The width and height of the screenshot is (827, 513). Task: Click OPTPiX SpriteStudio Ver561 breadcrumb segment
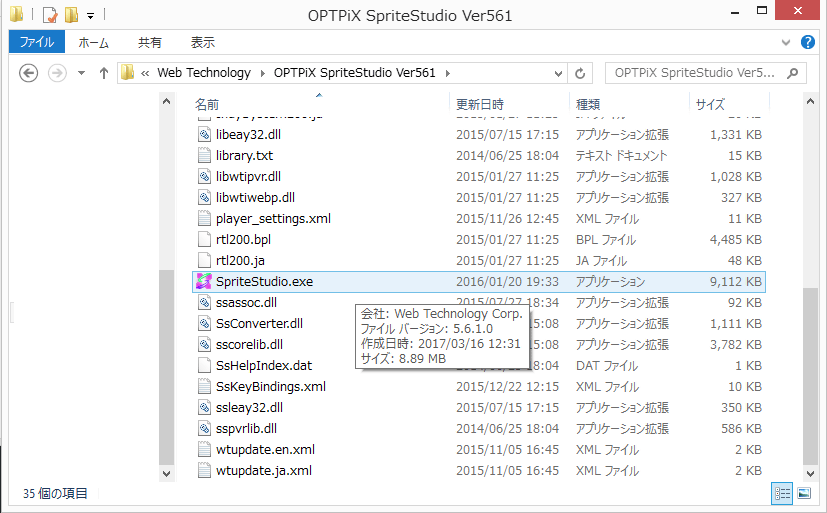coord(354,73)
